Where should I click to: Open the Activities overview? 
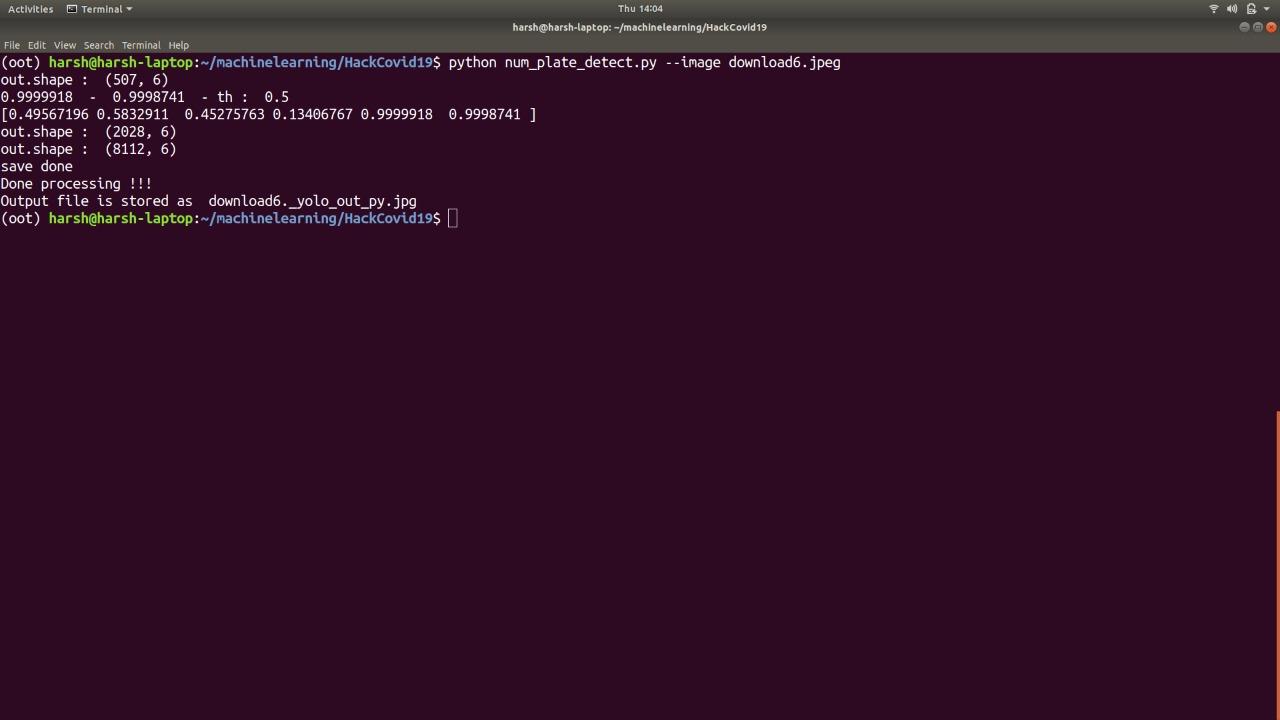(x=30, y=9)
